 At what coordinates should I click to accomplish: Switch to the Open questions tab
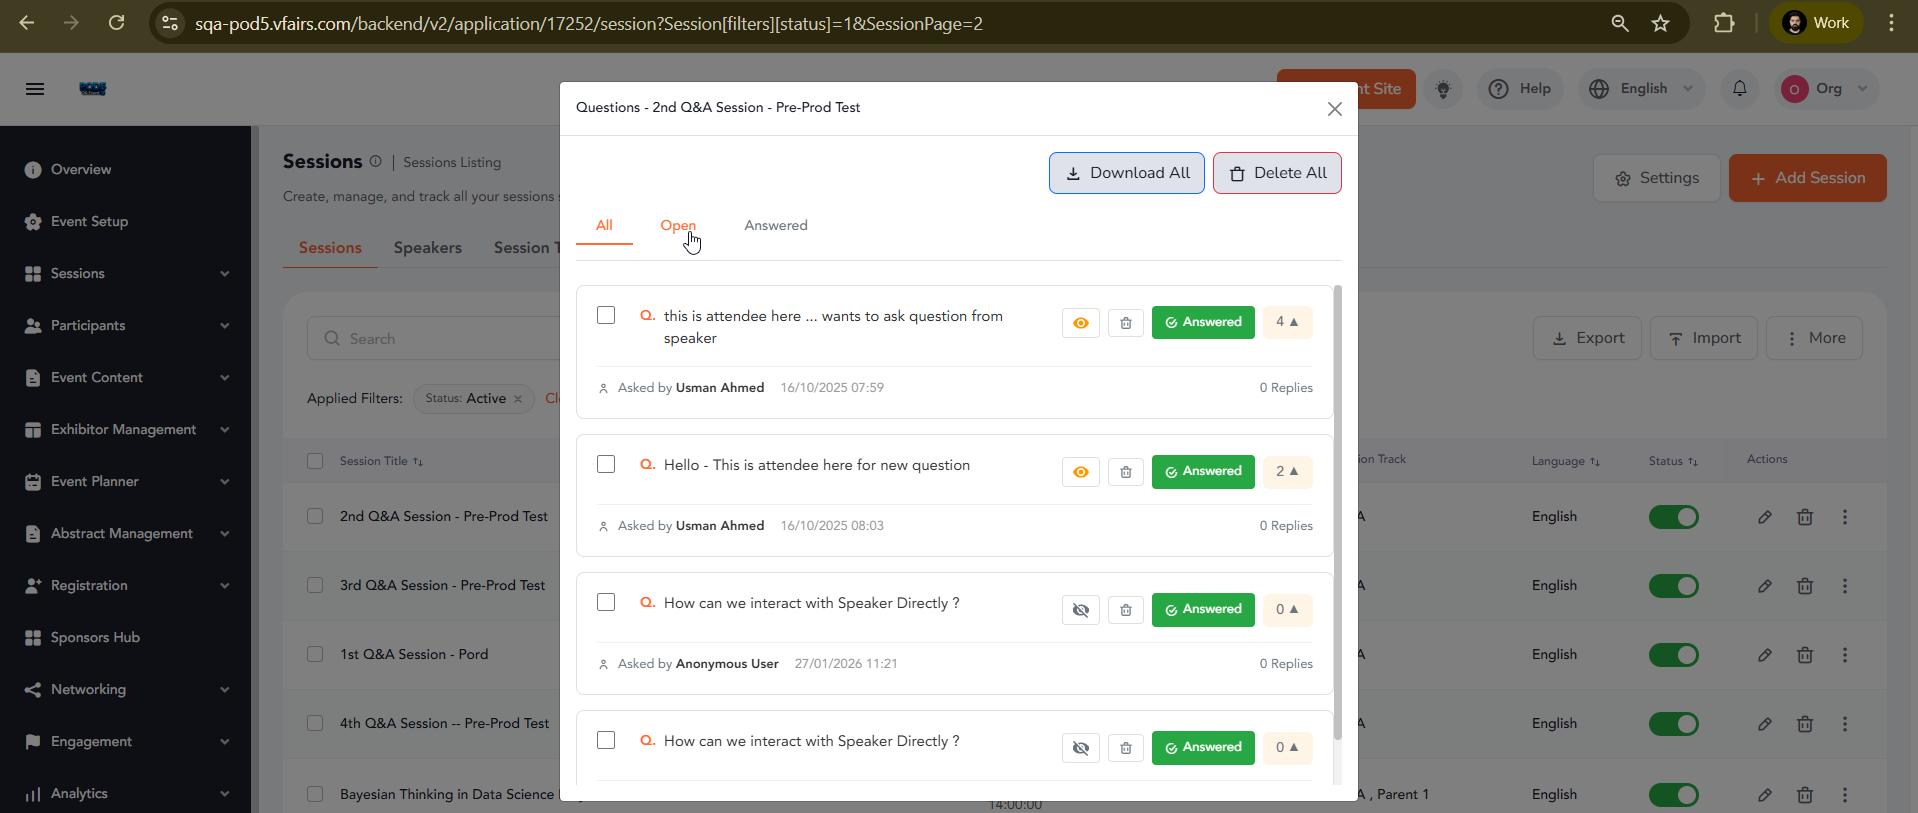pyautogui.click(x=677, y=226)
